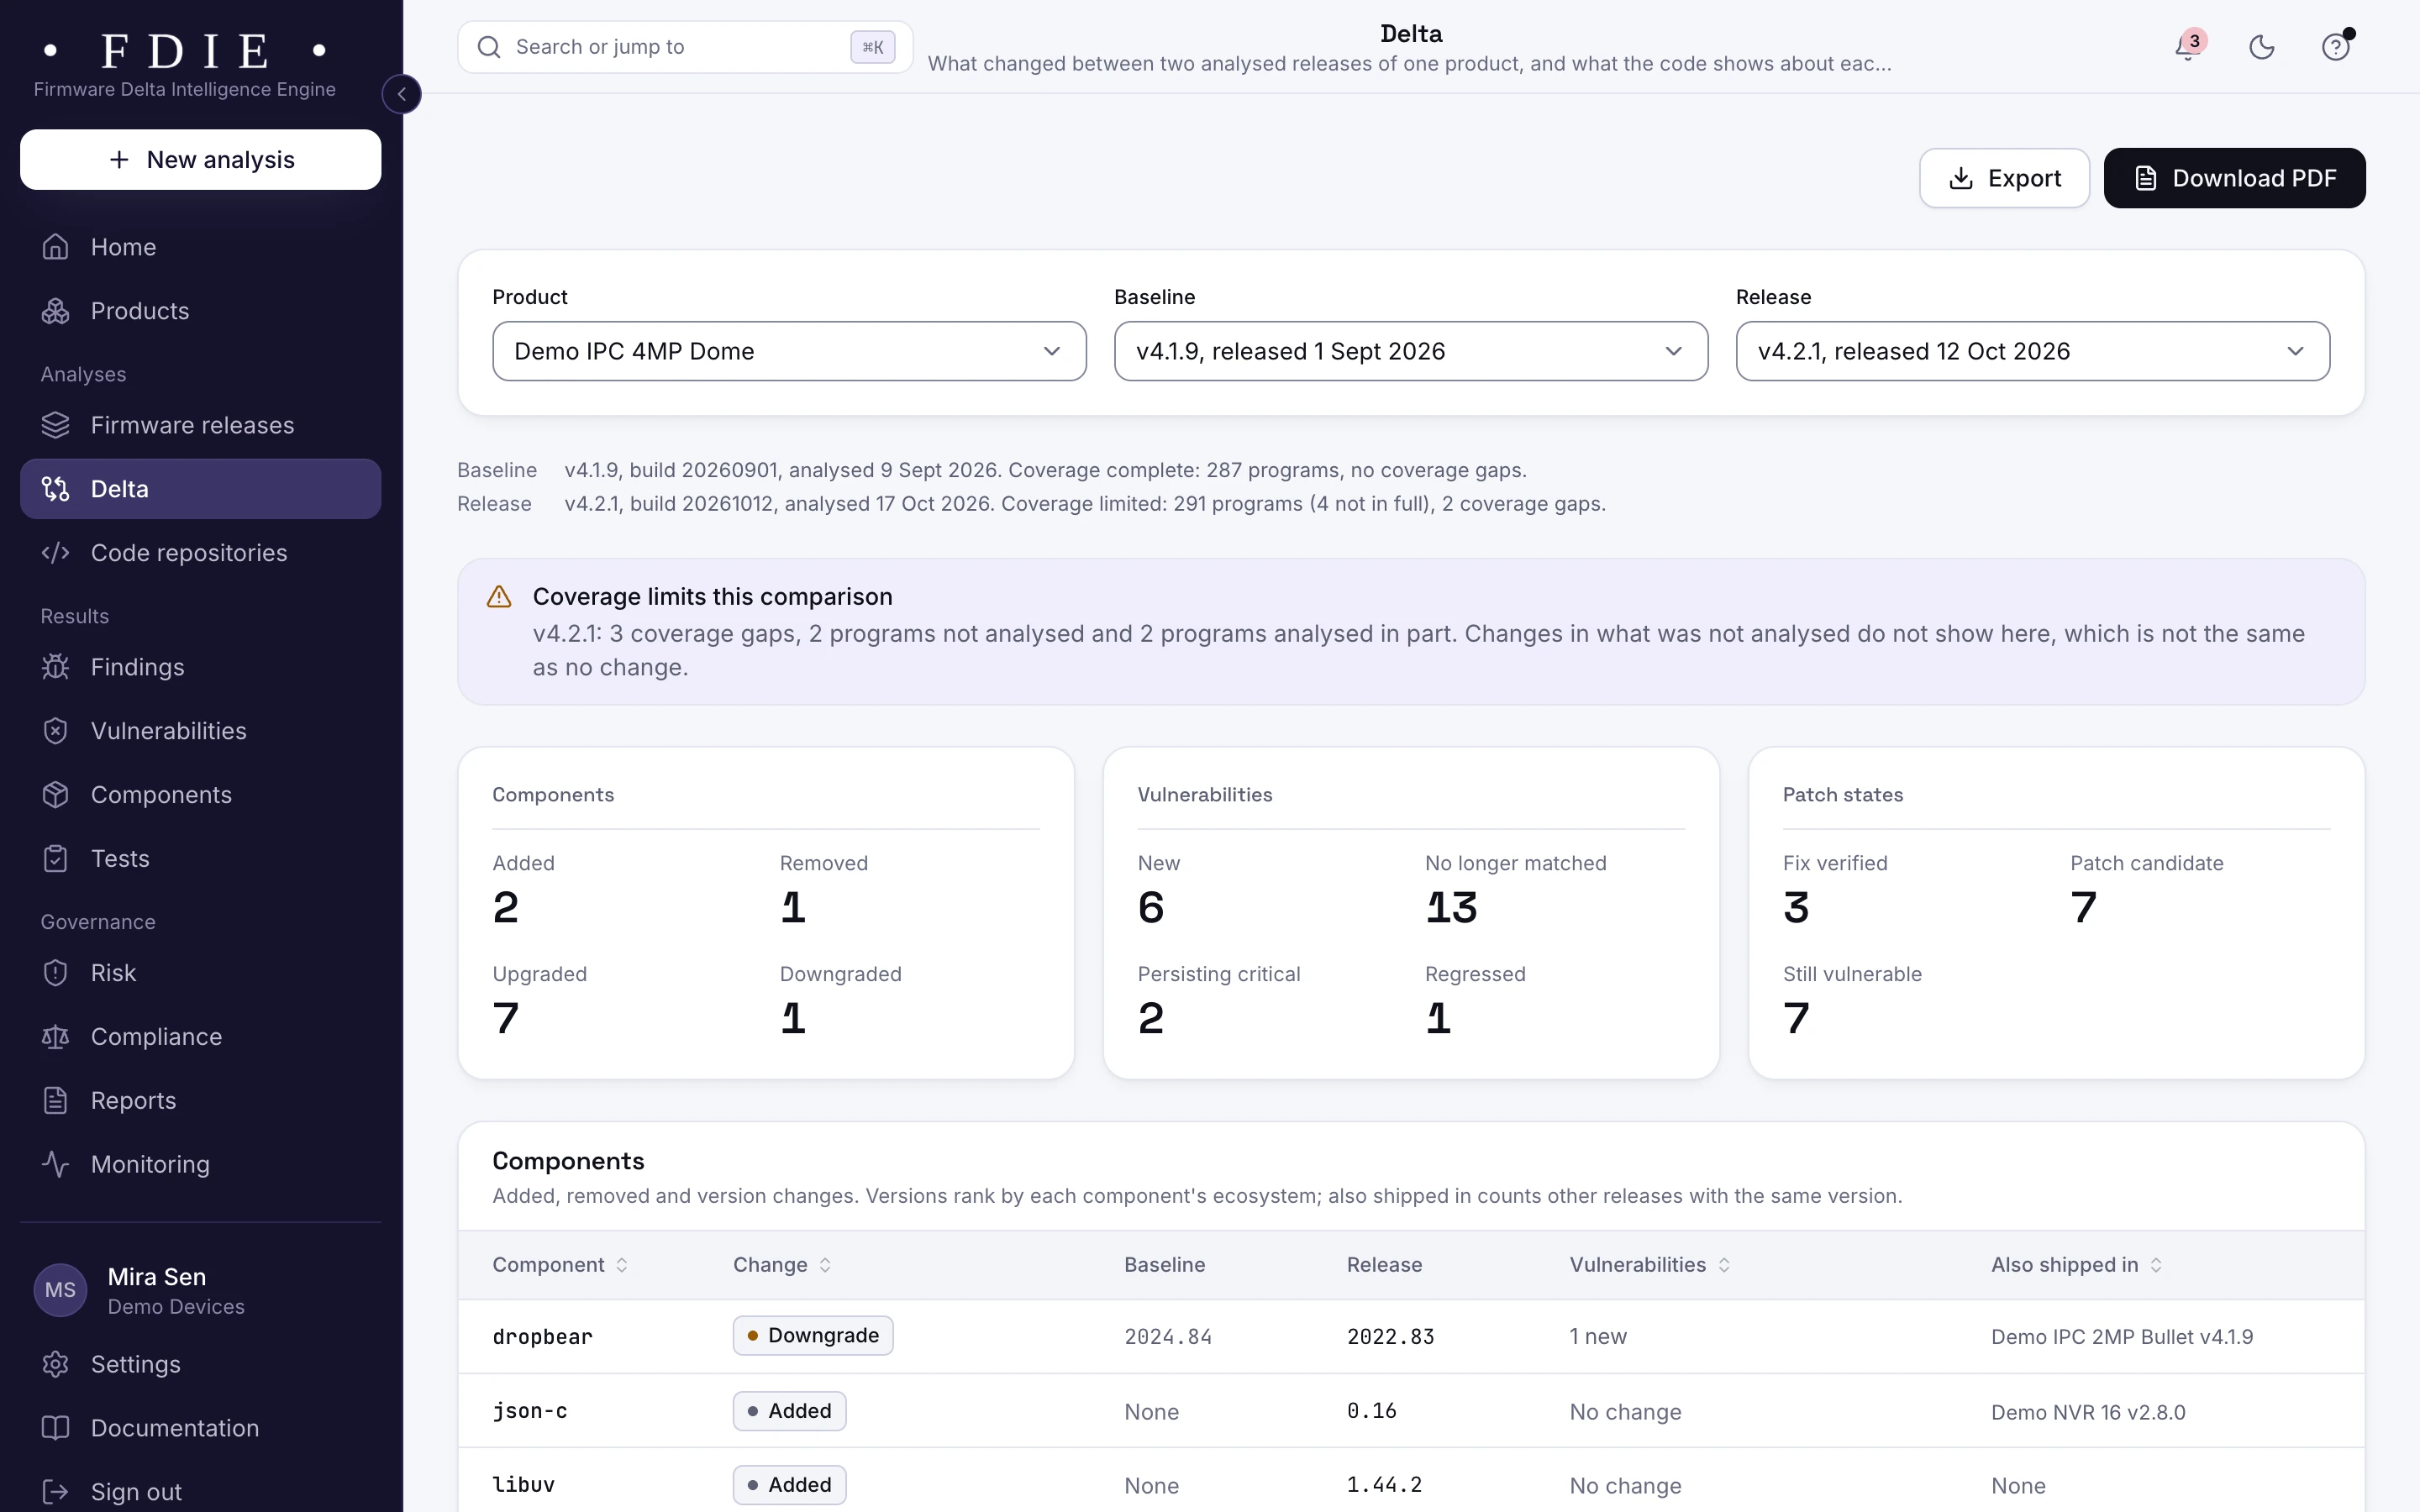Open Products in the sidebar
The width and height of the screenshot is (2420, 1512).
[201, 311]
